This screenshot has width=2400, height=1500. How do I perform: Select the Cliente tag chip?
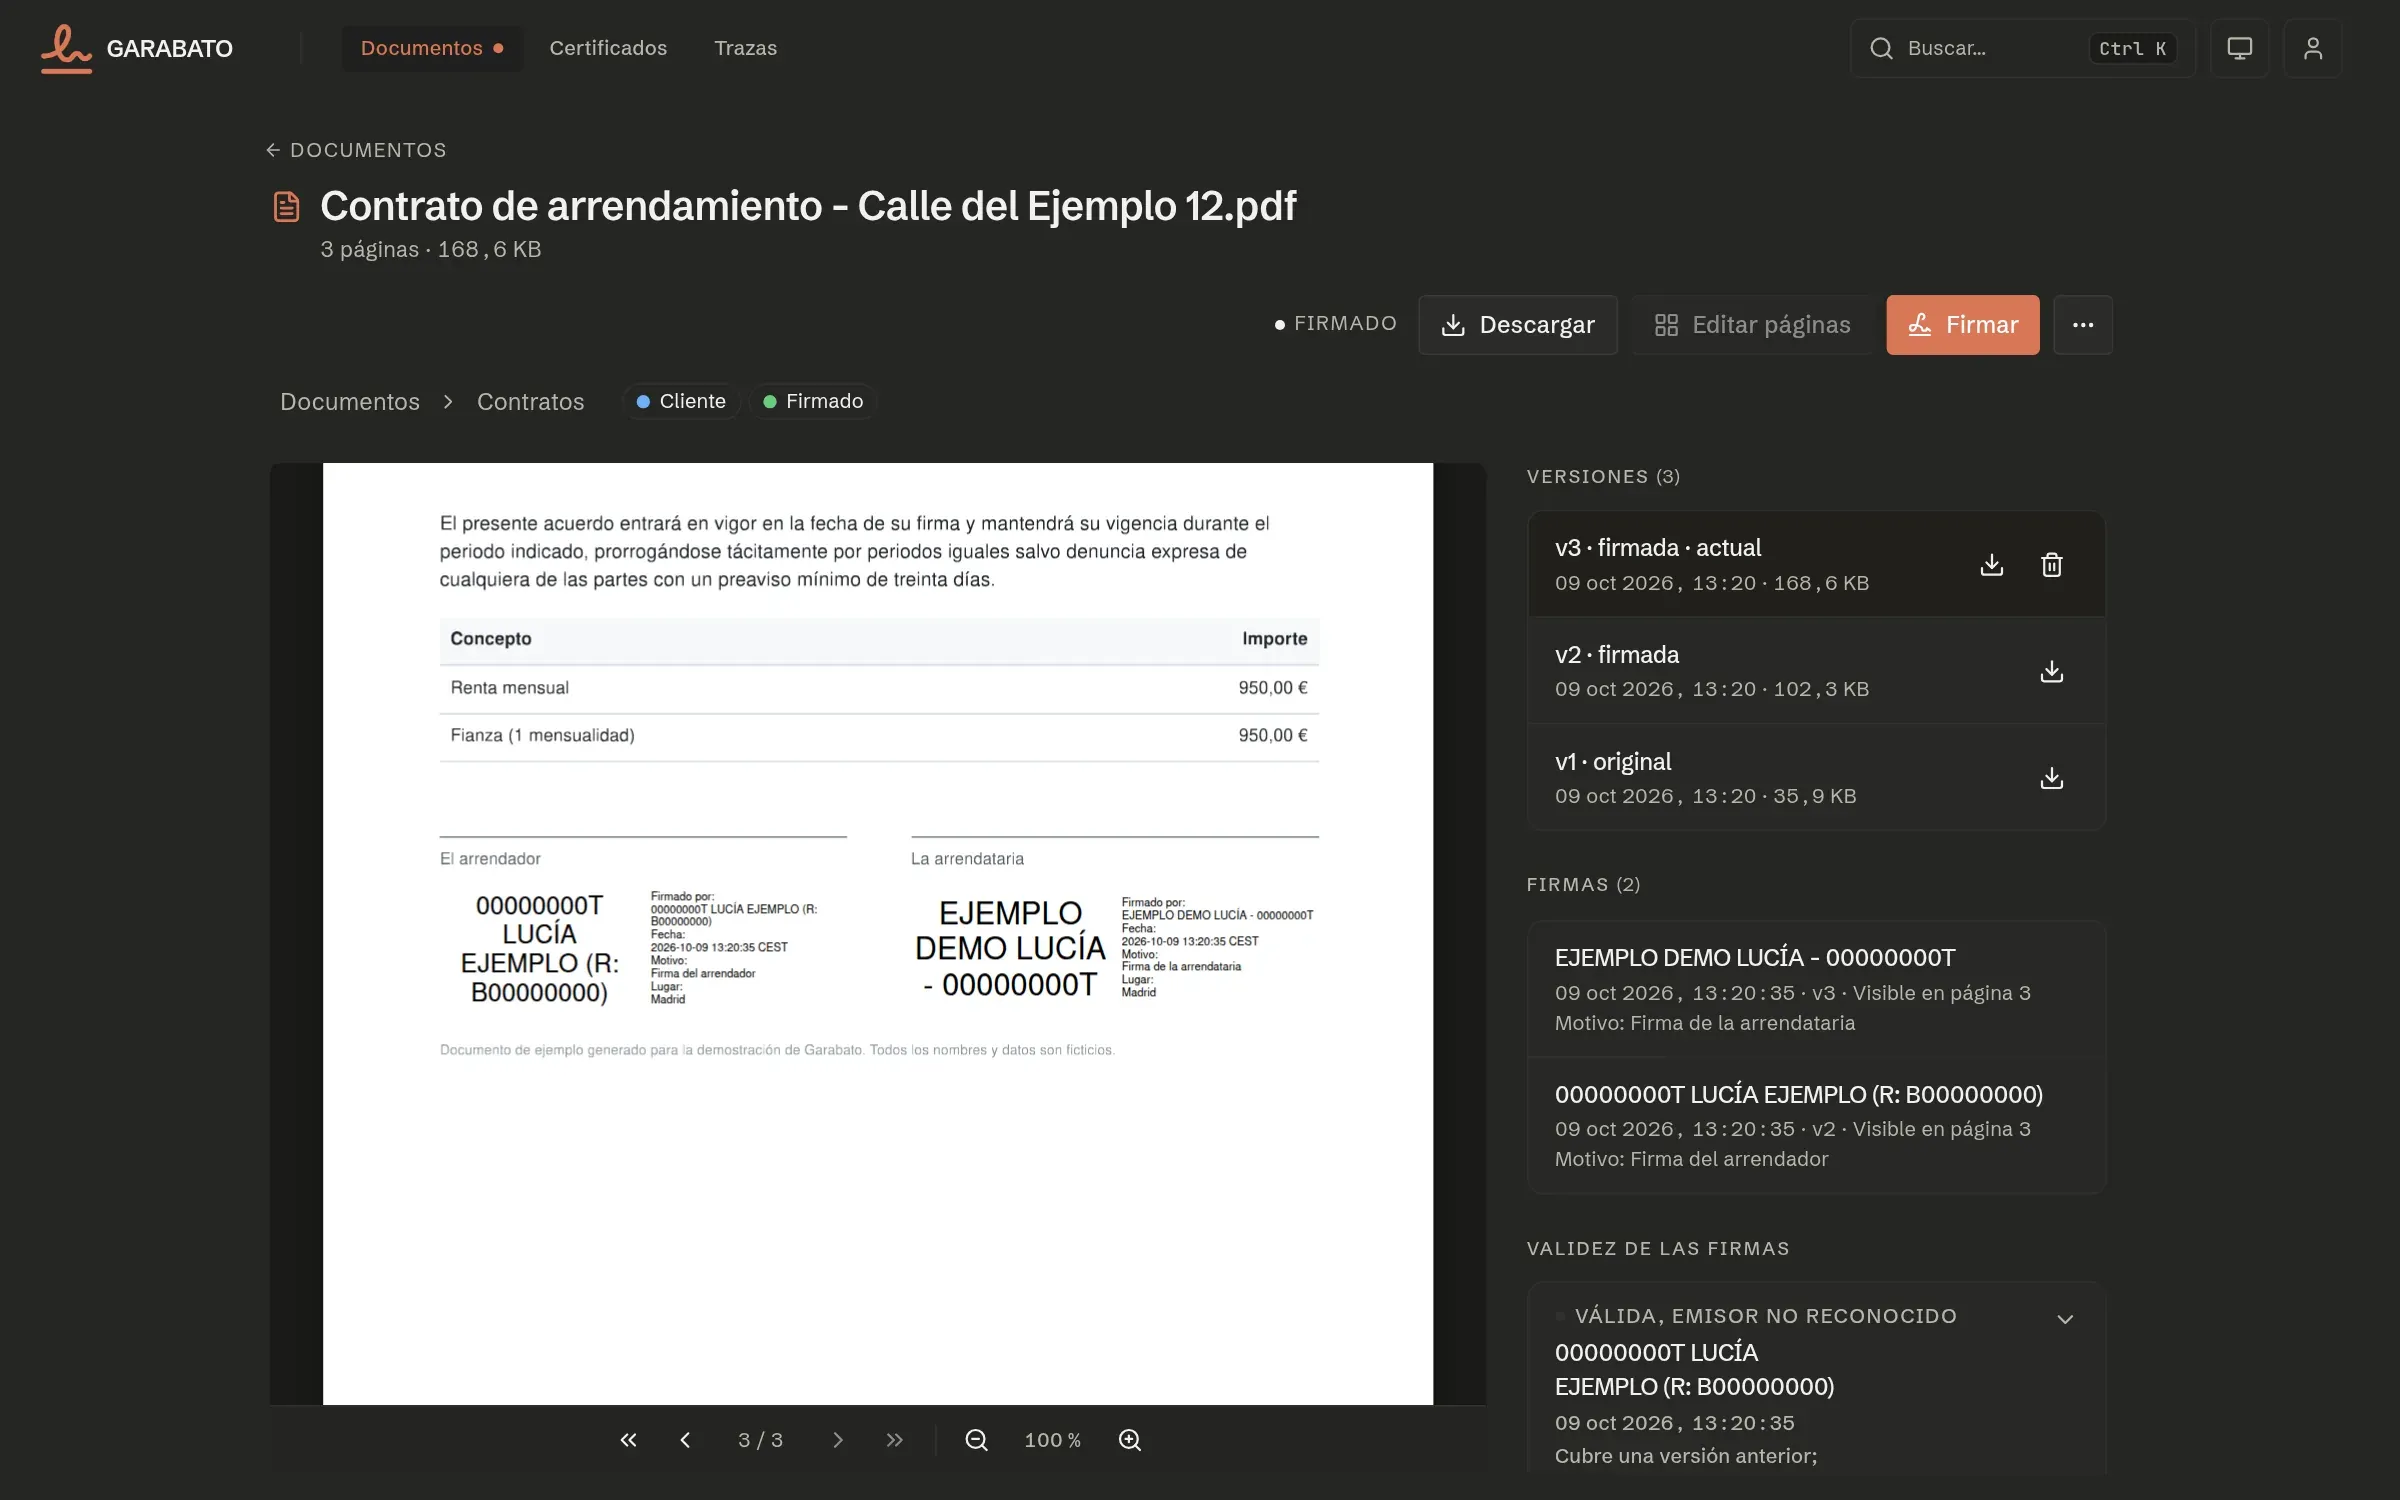[x=681, y=401]
